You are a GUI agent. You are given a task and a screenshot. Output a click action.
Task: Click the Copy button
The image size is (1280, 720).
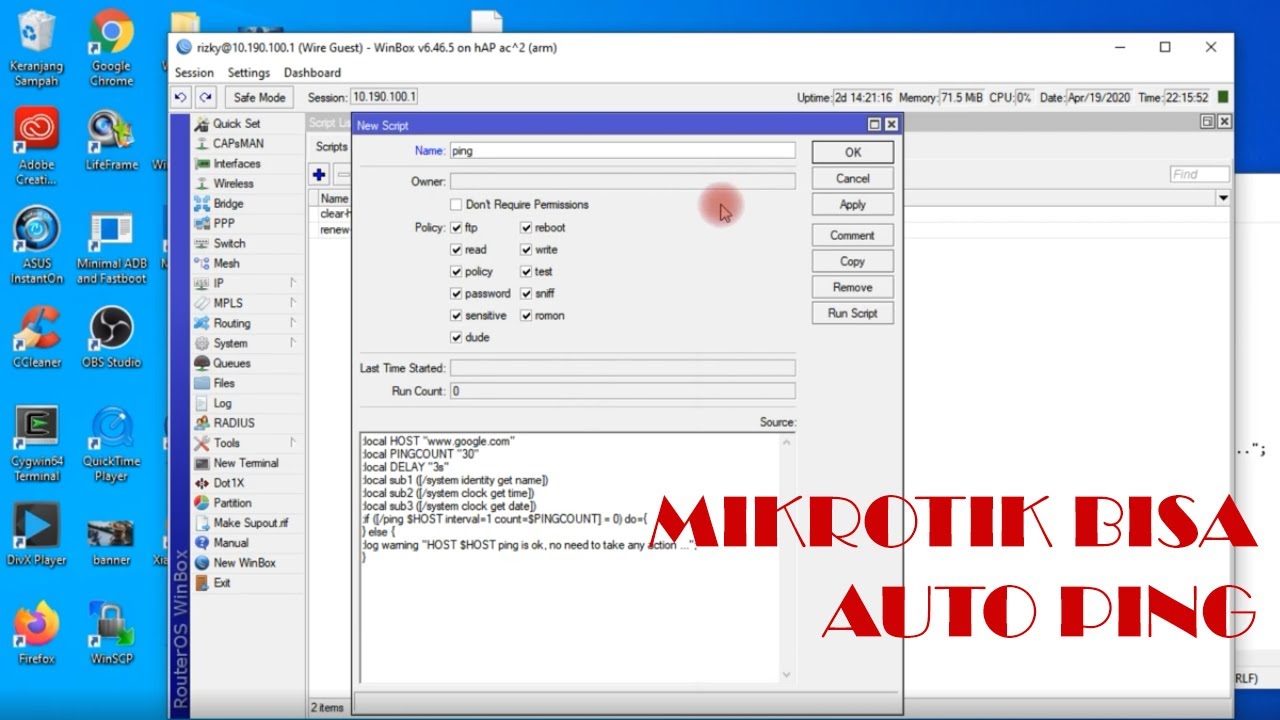853,261
